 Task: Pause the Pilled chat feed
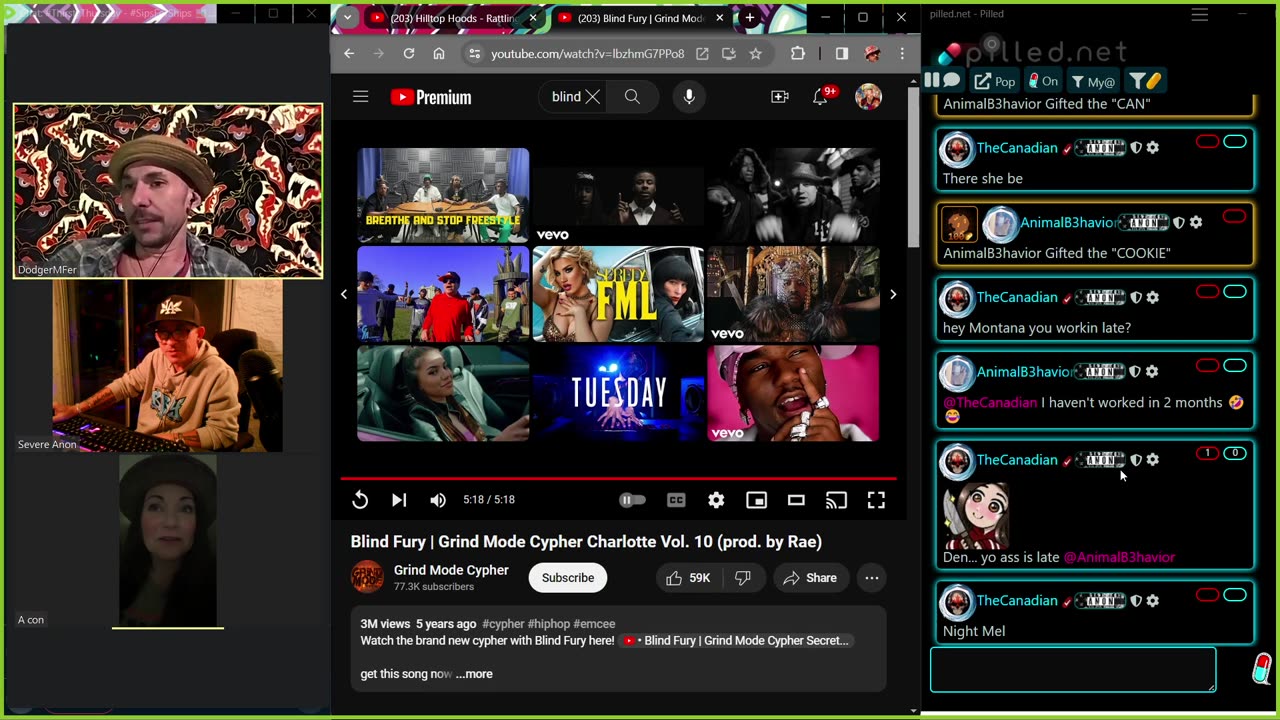[x=932, y=81]
